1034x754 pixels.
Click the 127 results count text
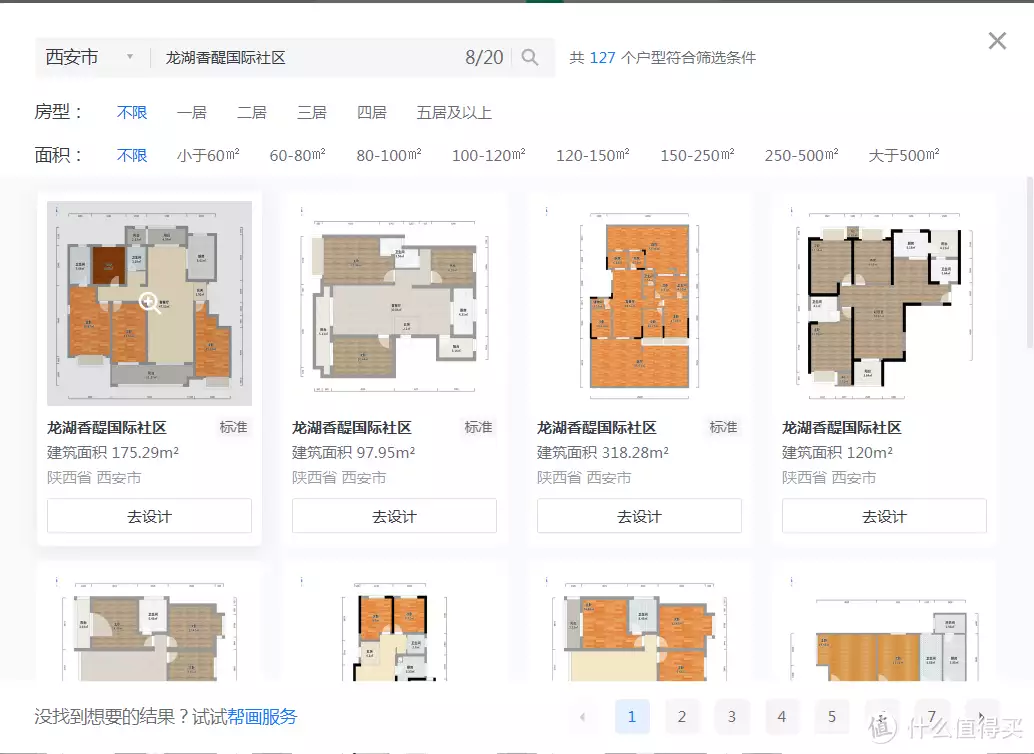coord(602,58)
